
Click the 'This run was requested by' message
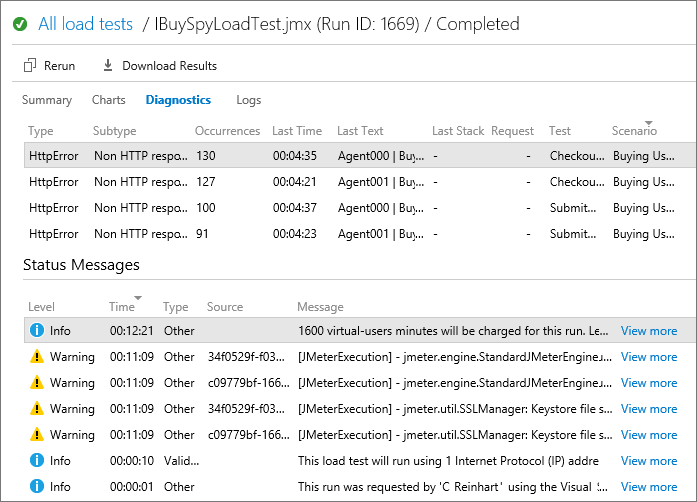point(453,487)
